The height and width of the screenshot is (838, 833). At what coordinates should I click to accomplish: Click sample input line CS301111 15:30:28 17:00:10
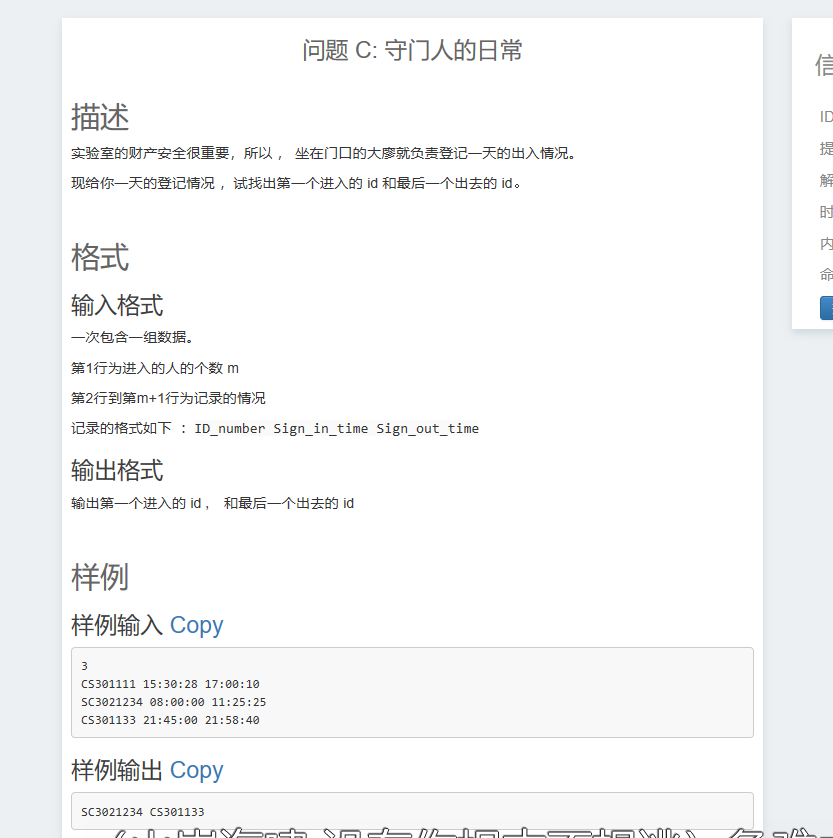point(170,684)
